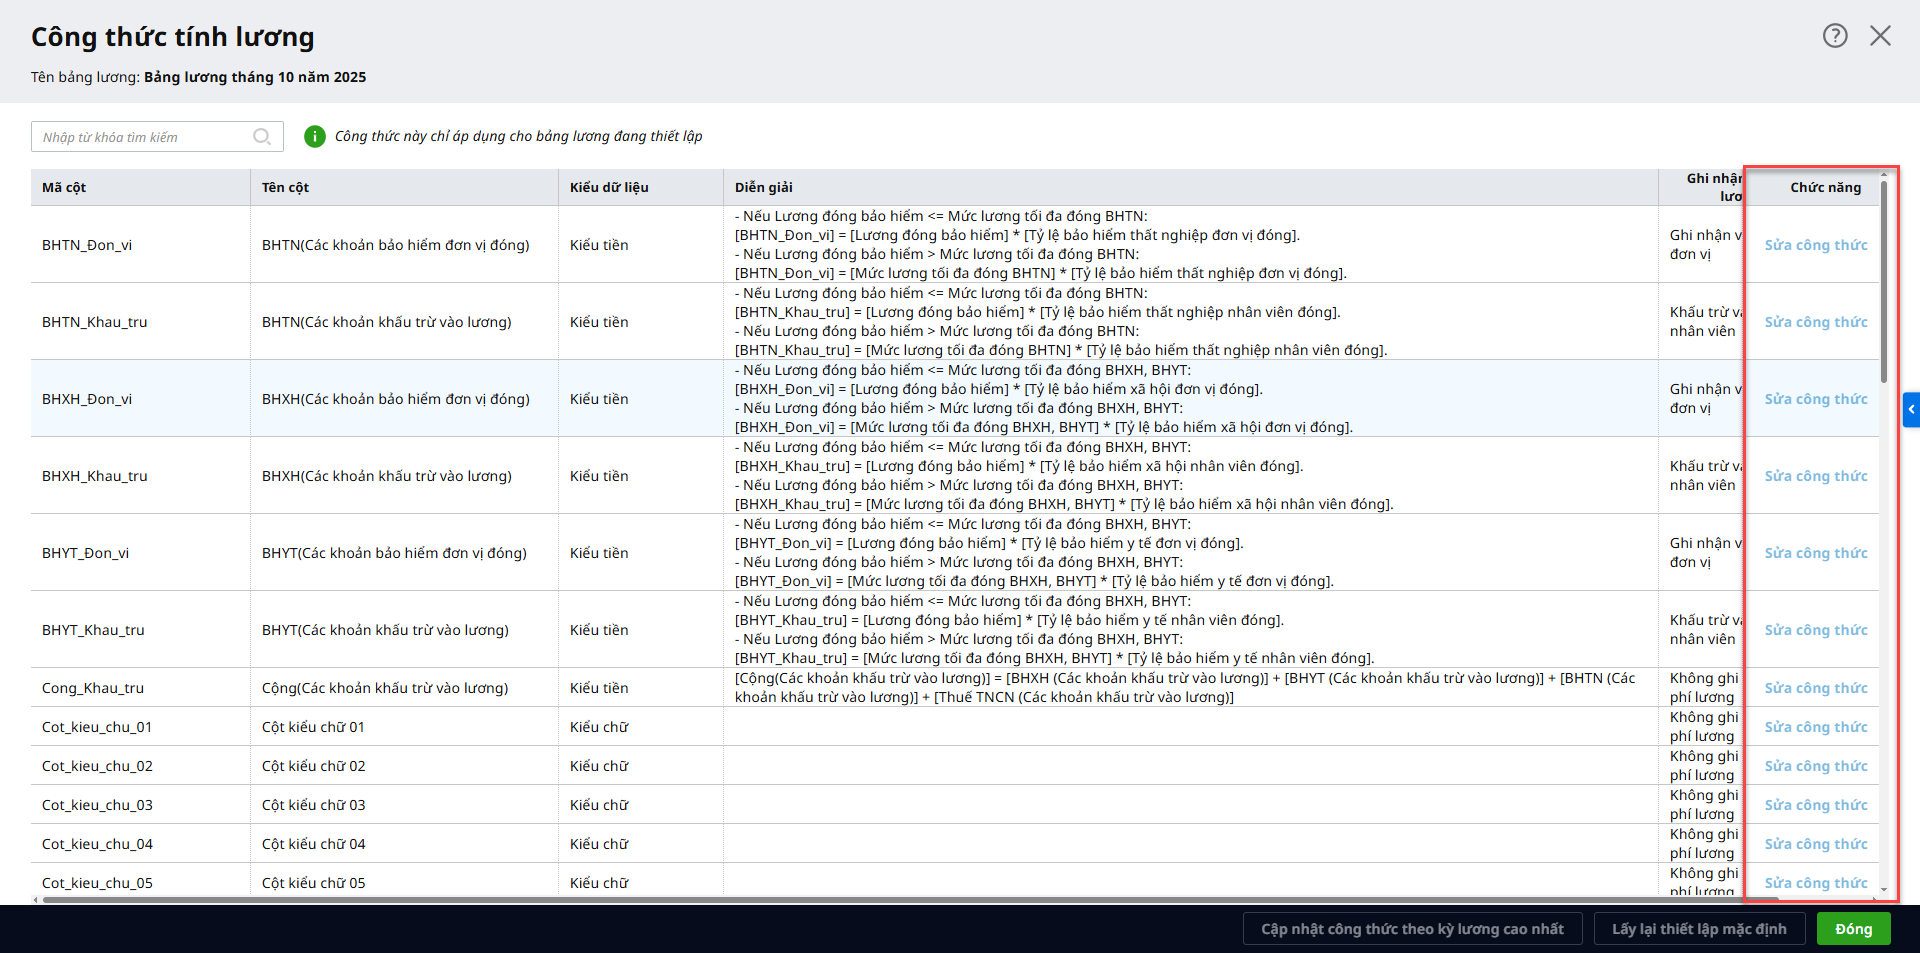1920x953 pixels.
Task: Click the vertical scrollbar down arrow
Action: (1884, 889)
